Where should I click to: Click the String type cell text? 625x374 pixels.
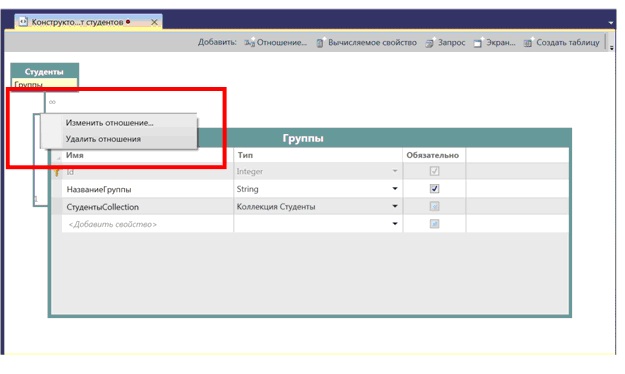248,189
